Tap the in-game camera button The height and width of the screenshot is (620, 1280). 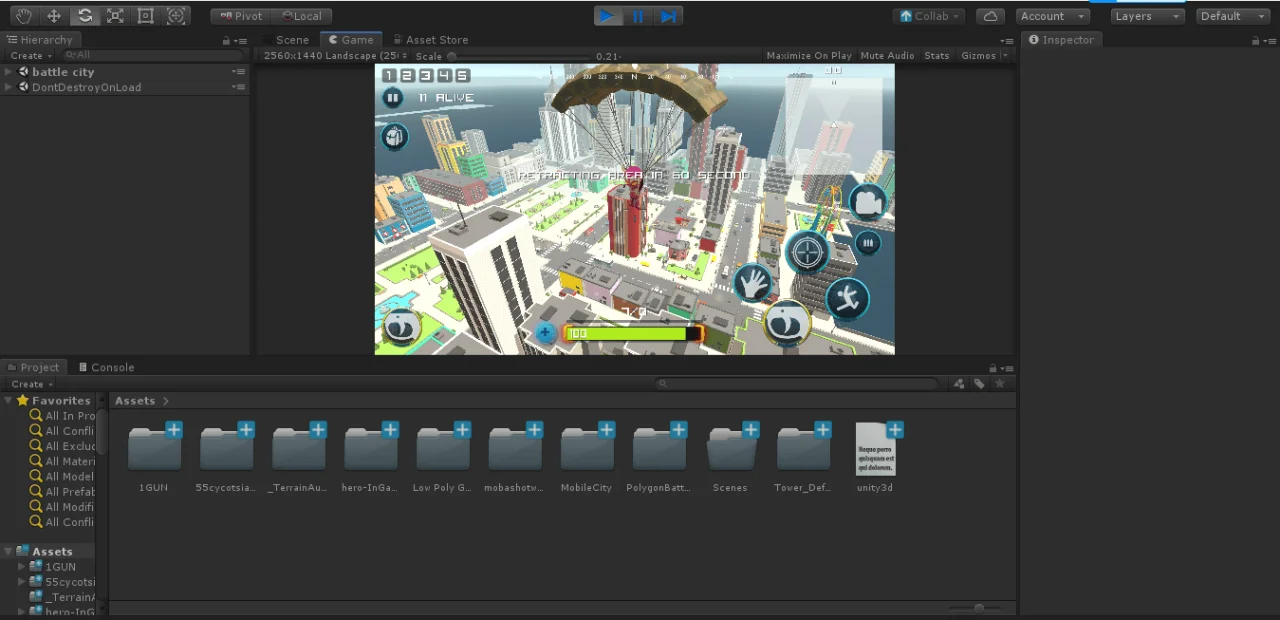coord(869,203)
